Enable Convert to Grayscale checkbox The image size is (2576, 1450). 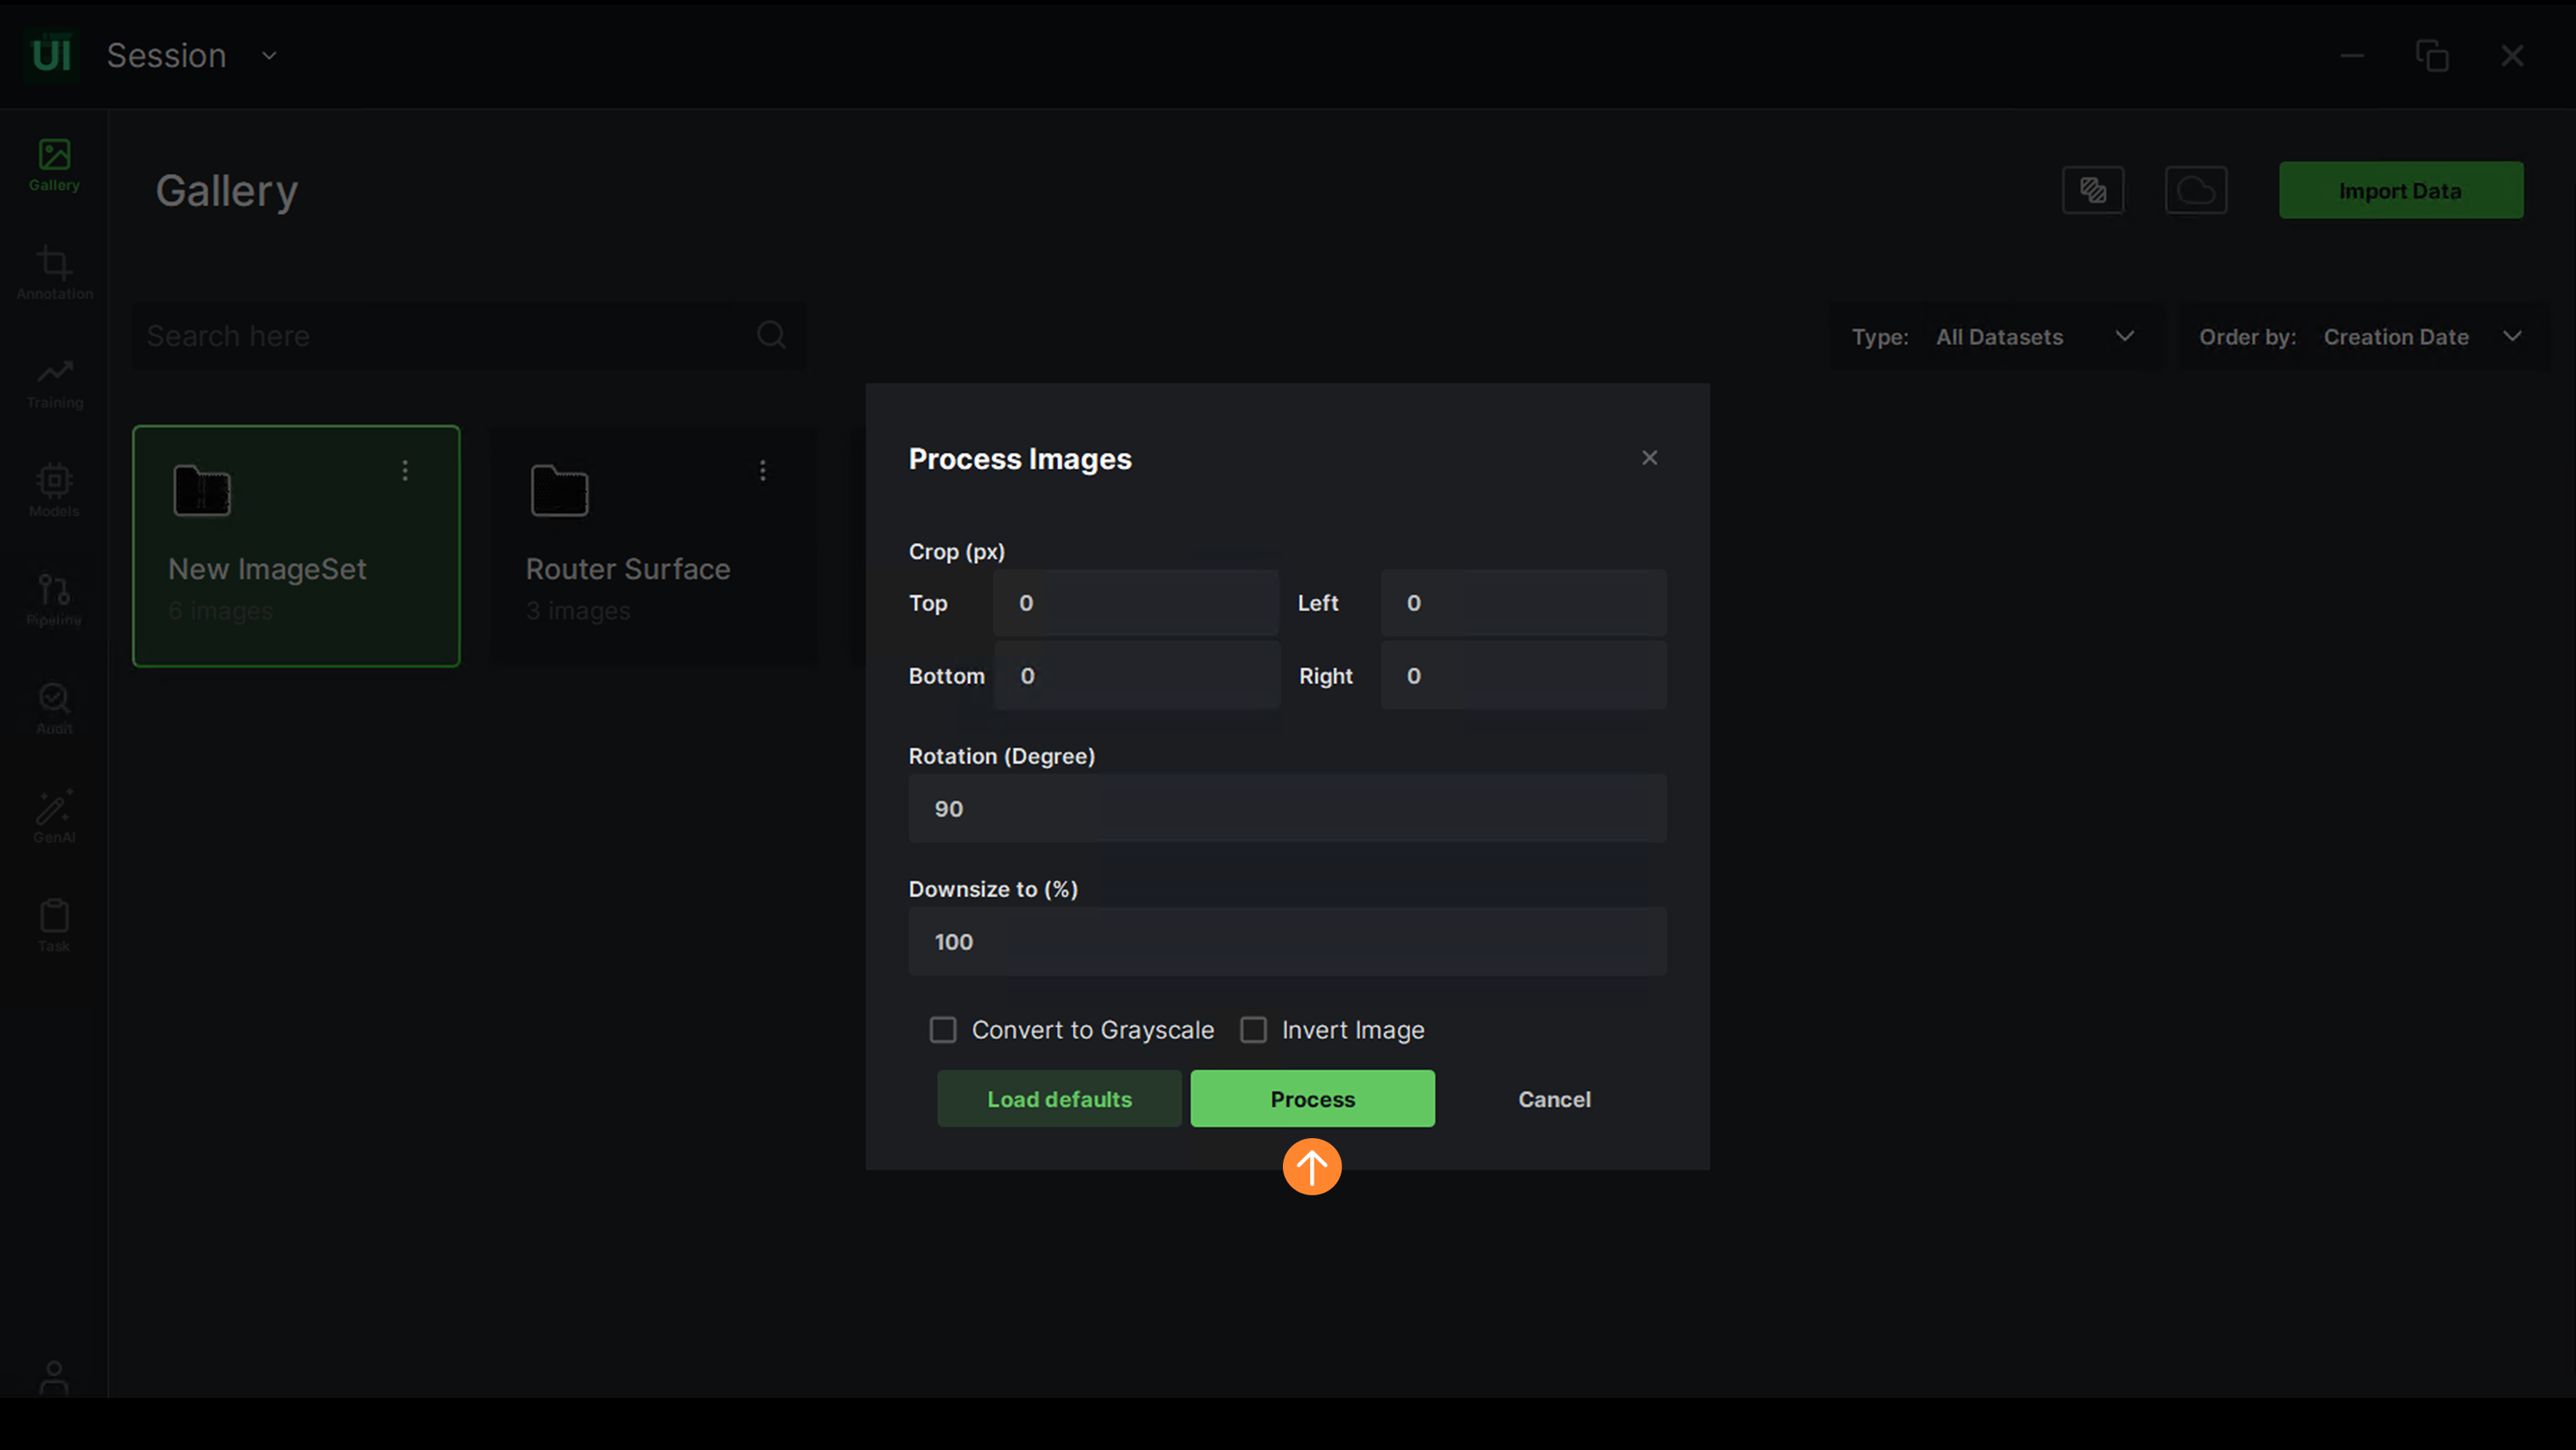tap(943, 1030)
